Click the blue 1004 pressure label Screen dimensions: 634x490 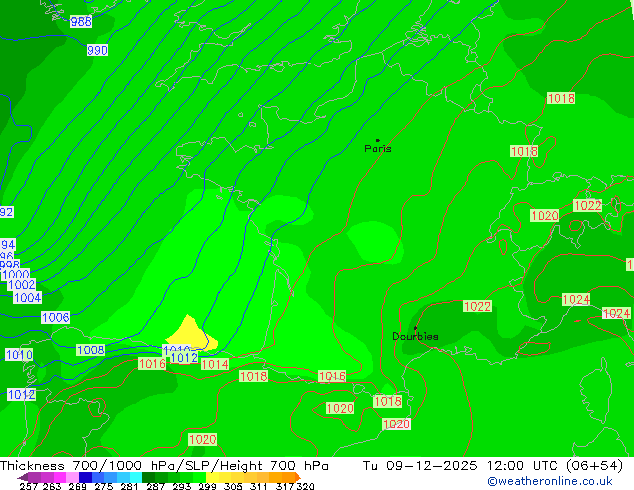point(27,298)
